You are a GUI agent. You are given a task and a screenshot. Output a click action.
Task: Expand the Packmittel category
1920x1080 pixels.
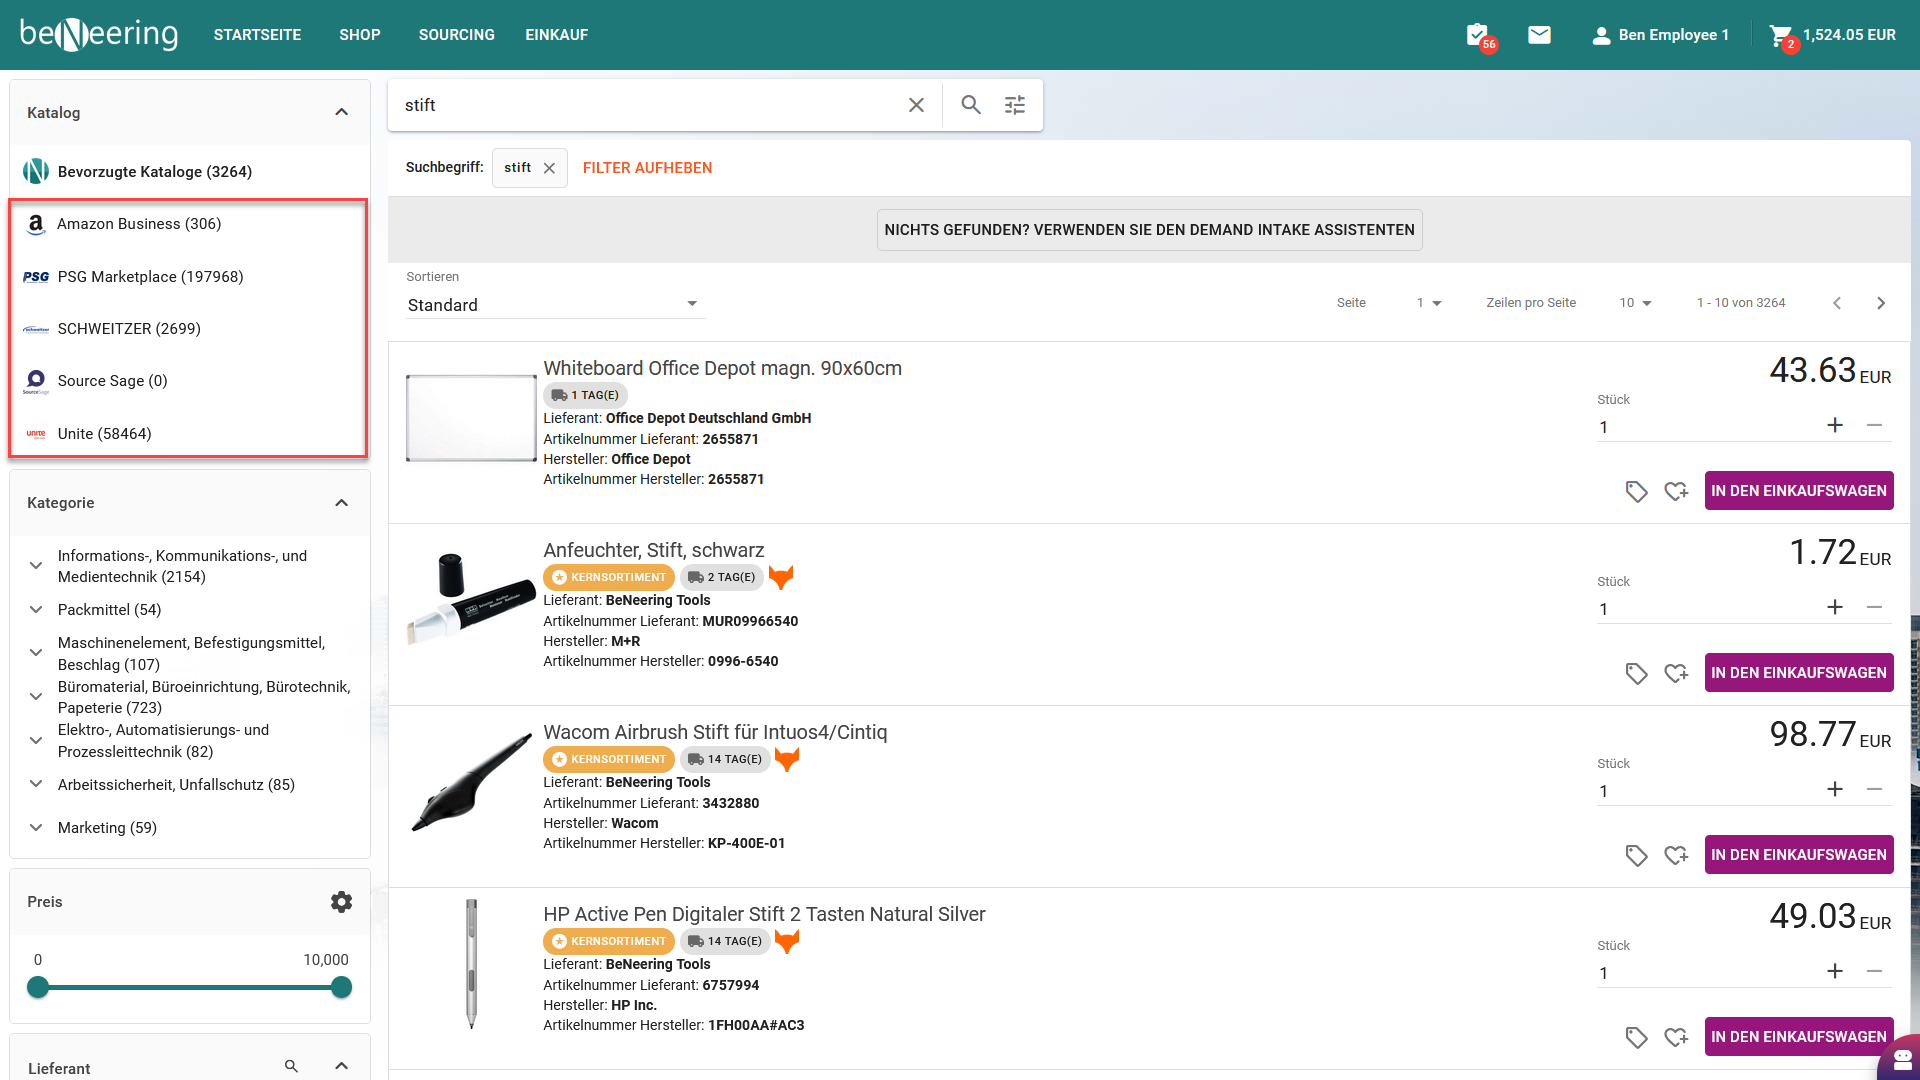point(36,610)
